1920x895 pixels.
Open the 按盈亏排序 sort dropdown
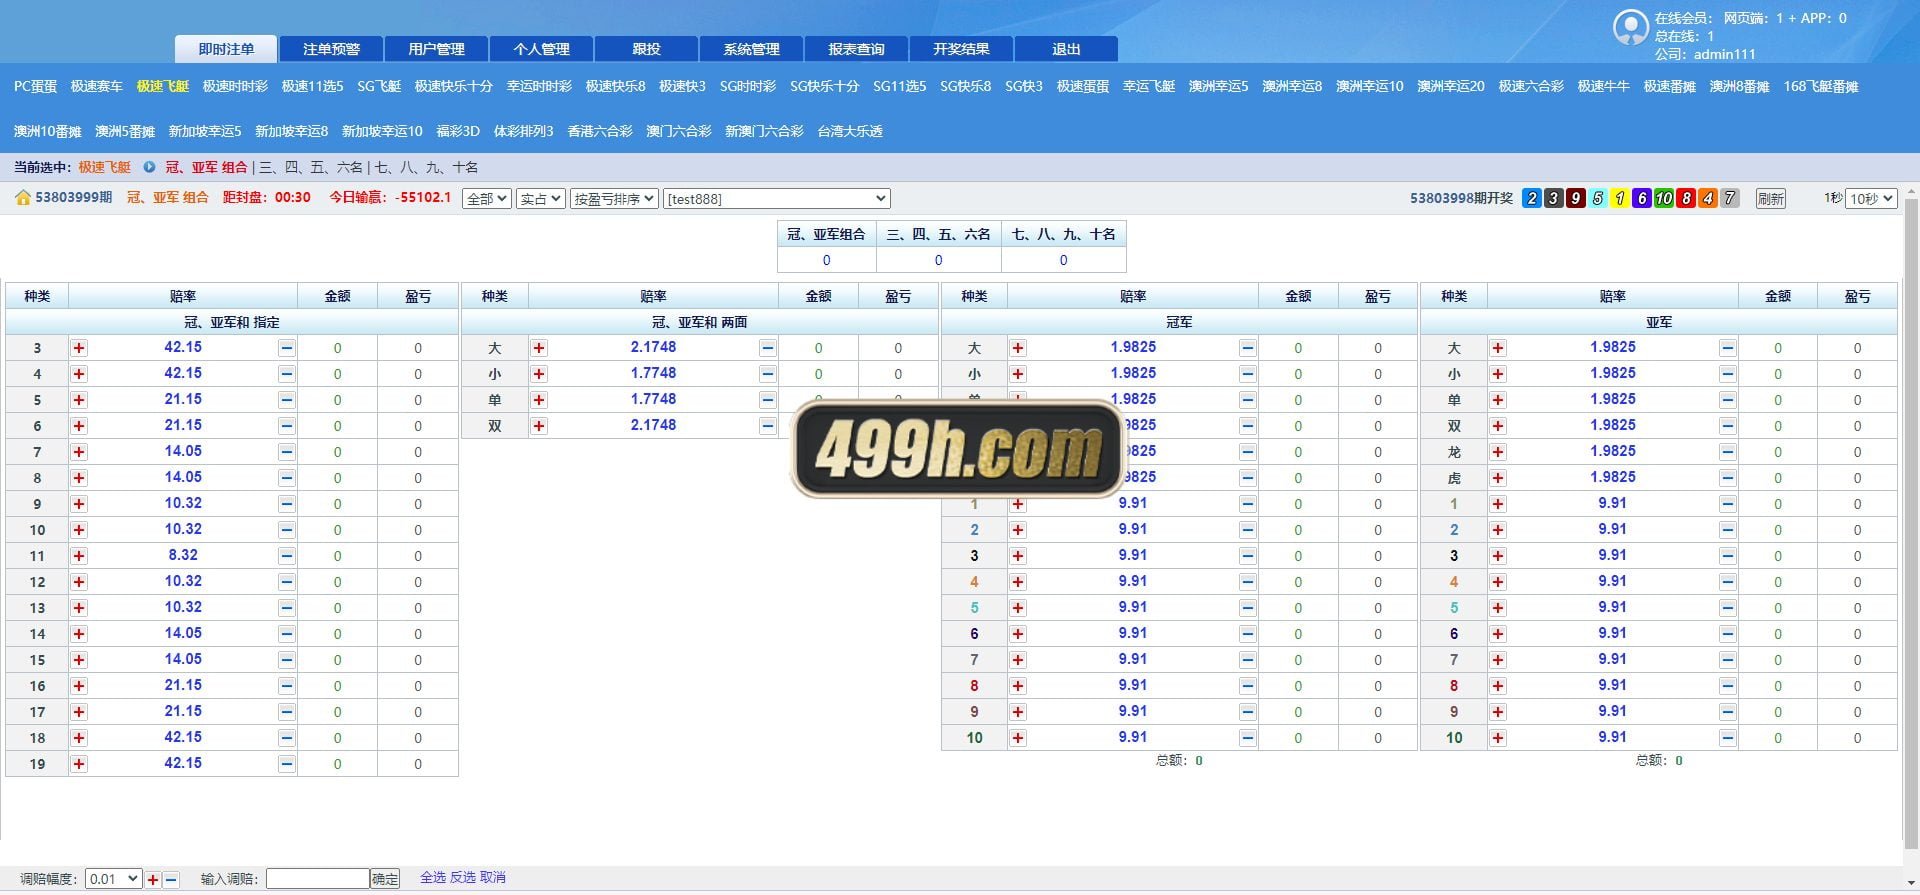tap(614, 199)
